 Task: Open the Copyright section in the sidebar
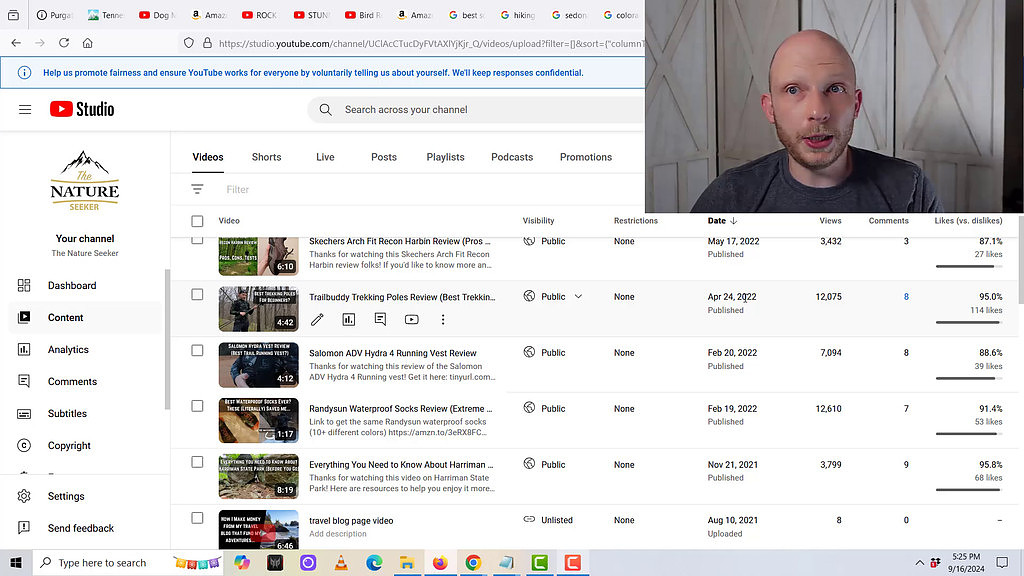click(68, 445)
